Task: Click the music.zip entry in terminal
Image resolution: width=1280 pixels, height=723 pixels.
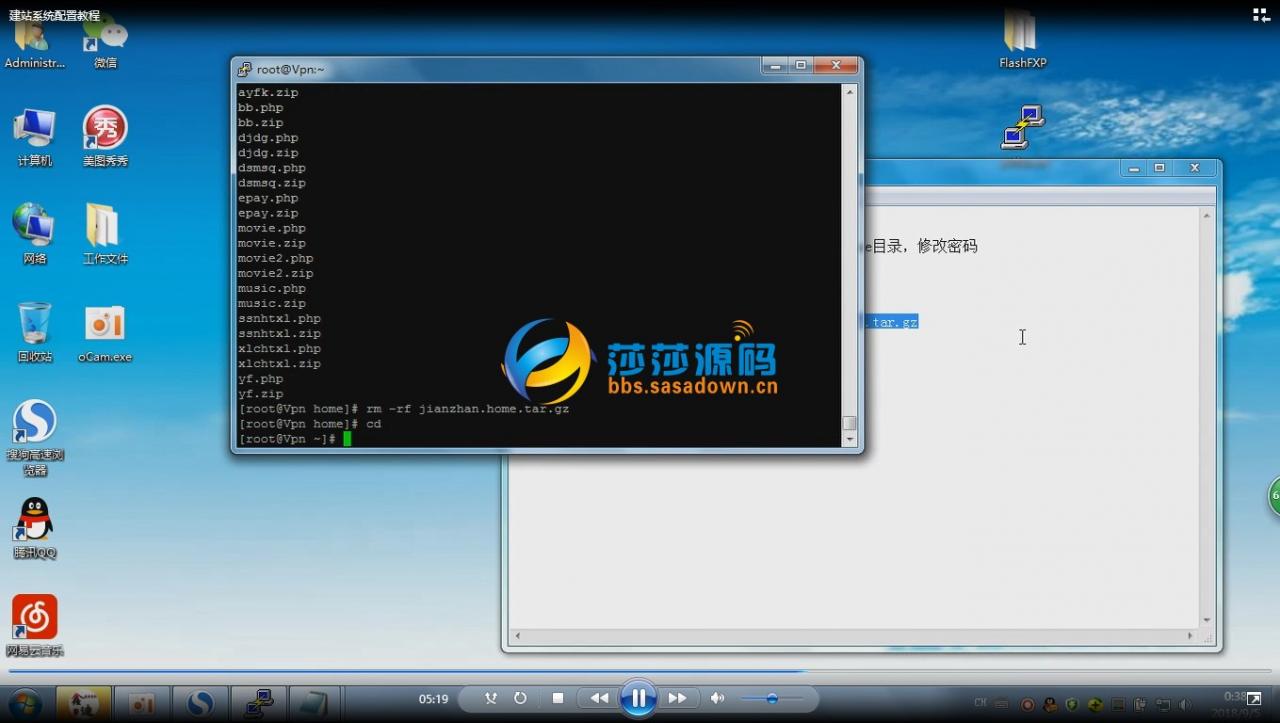Action: click(272, 303)
